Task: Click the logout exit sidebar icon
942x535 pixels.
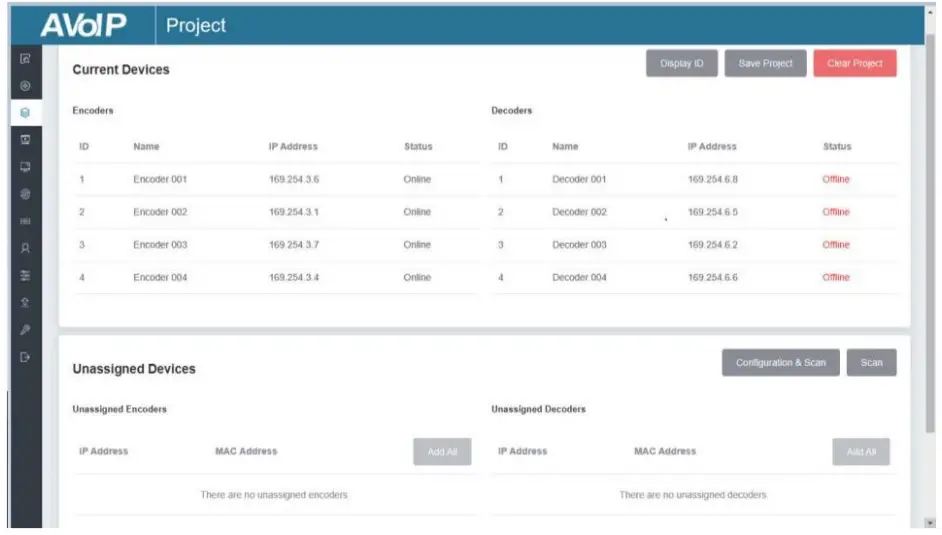Action: (25, 357)
